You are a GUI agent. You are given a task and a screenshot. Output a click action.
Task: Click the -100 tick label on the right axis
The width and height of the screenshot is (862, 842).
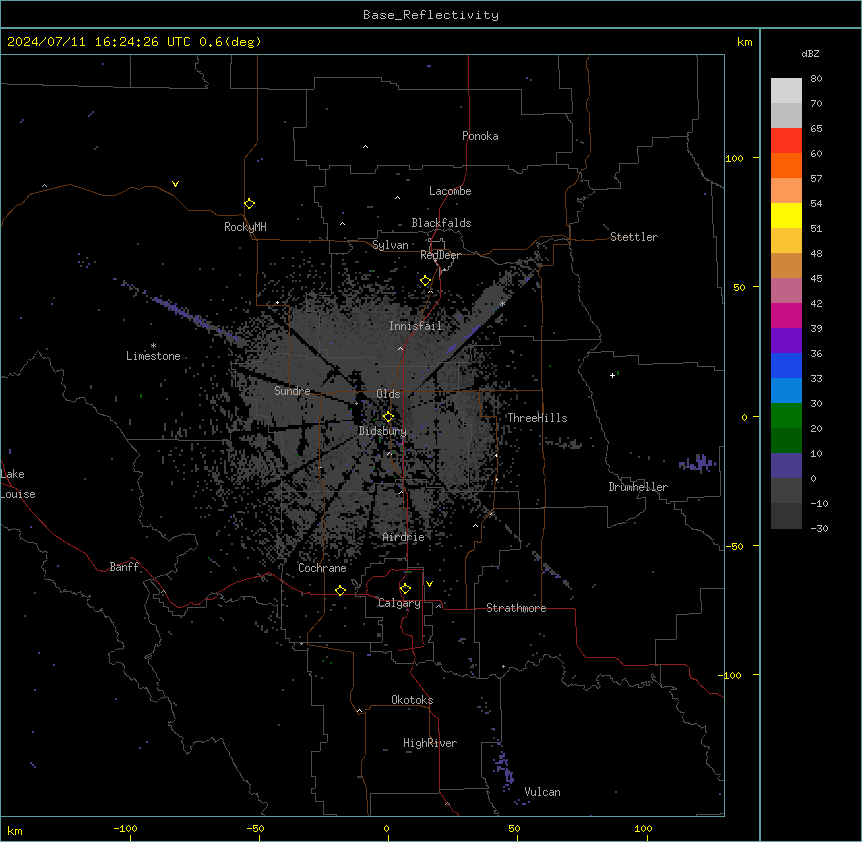(x=731, y=675)
